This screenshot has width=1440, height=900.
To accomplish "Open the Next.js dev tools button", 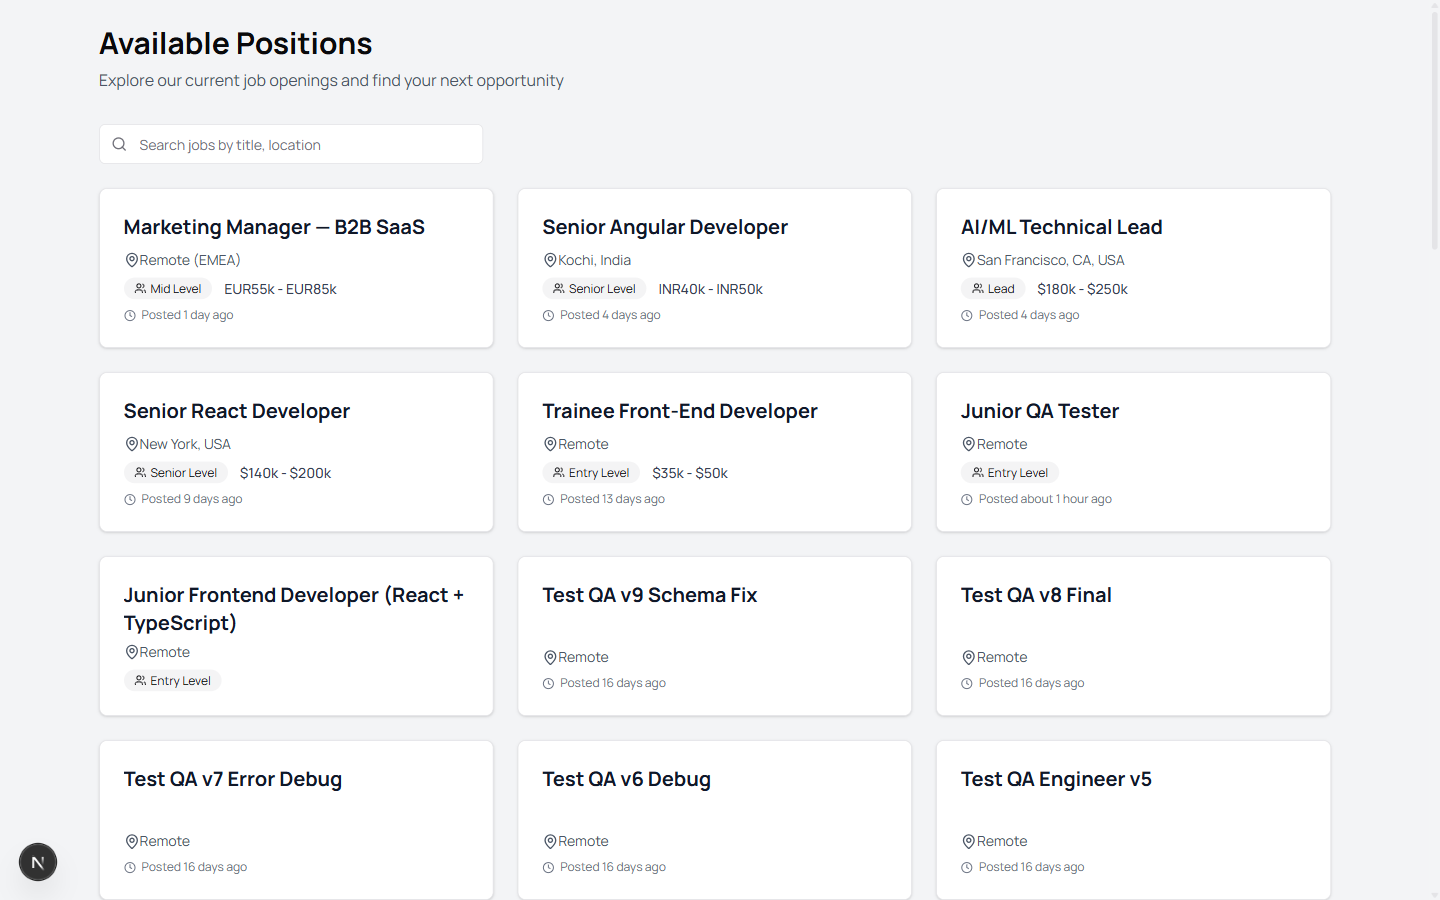I will tap(38, 862).
